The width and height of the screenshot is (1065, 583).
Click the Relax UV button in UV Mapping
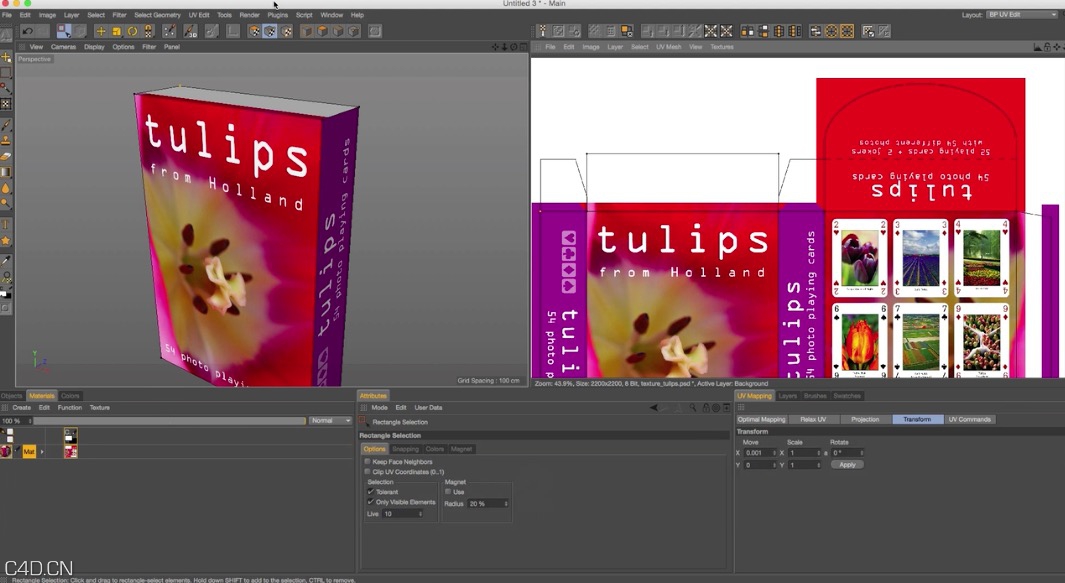tap(813, 419)
